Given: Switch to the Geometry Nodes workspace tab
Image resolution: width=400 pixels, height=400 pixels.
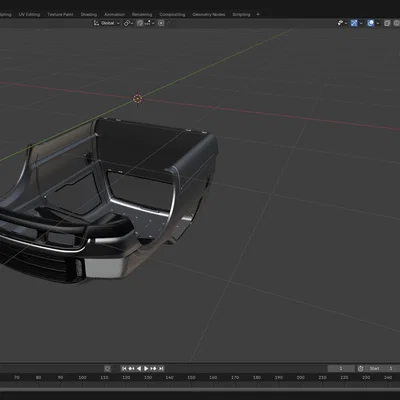Looking at the screenshot, I should (209, 14).
